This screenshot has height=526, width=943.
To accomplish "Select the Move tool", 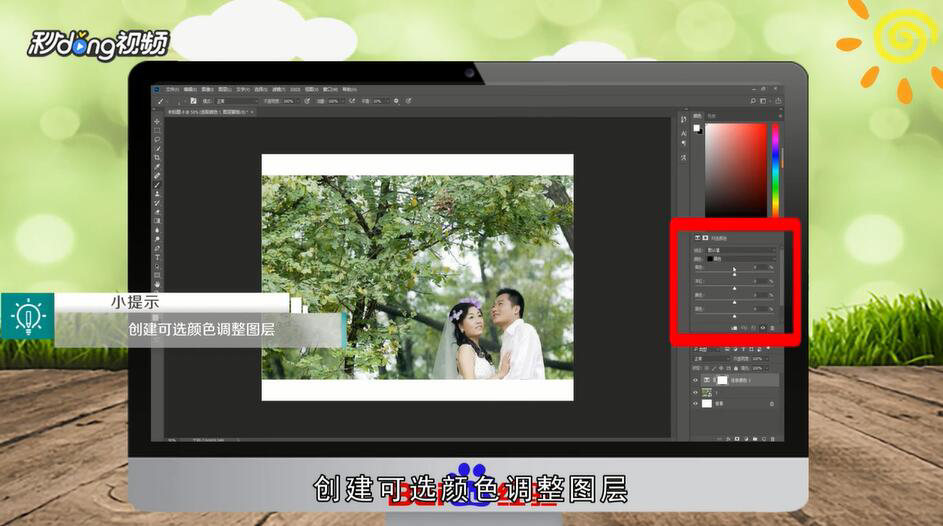I will pos(157,121).
